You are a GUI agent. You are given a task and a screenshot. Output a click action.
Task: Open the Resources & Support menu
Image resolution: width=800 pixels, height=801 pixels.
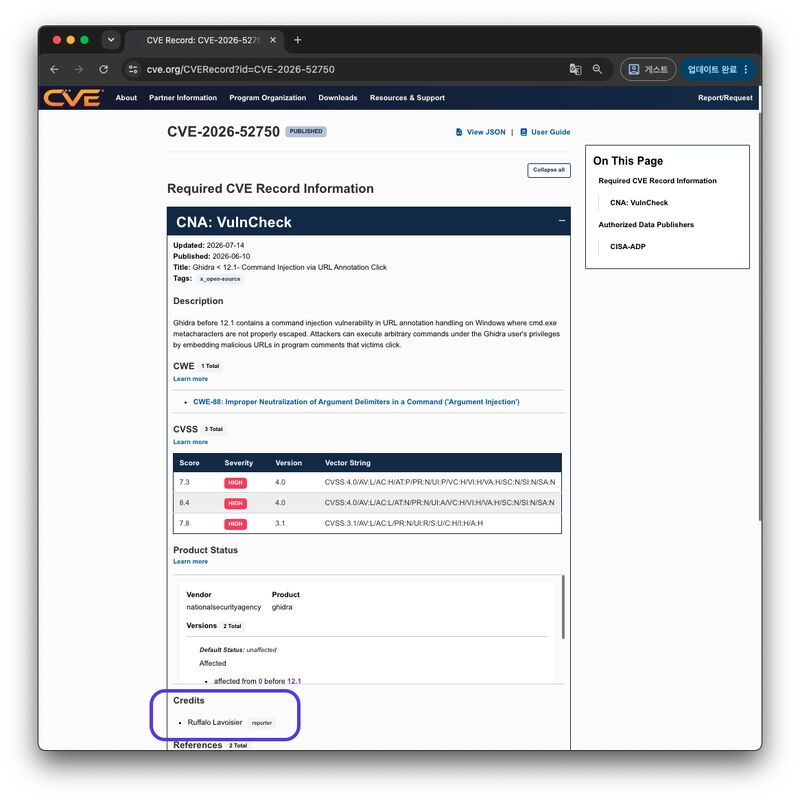(x=407, y=98)
